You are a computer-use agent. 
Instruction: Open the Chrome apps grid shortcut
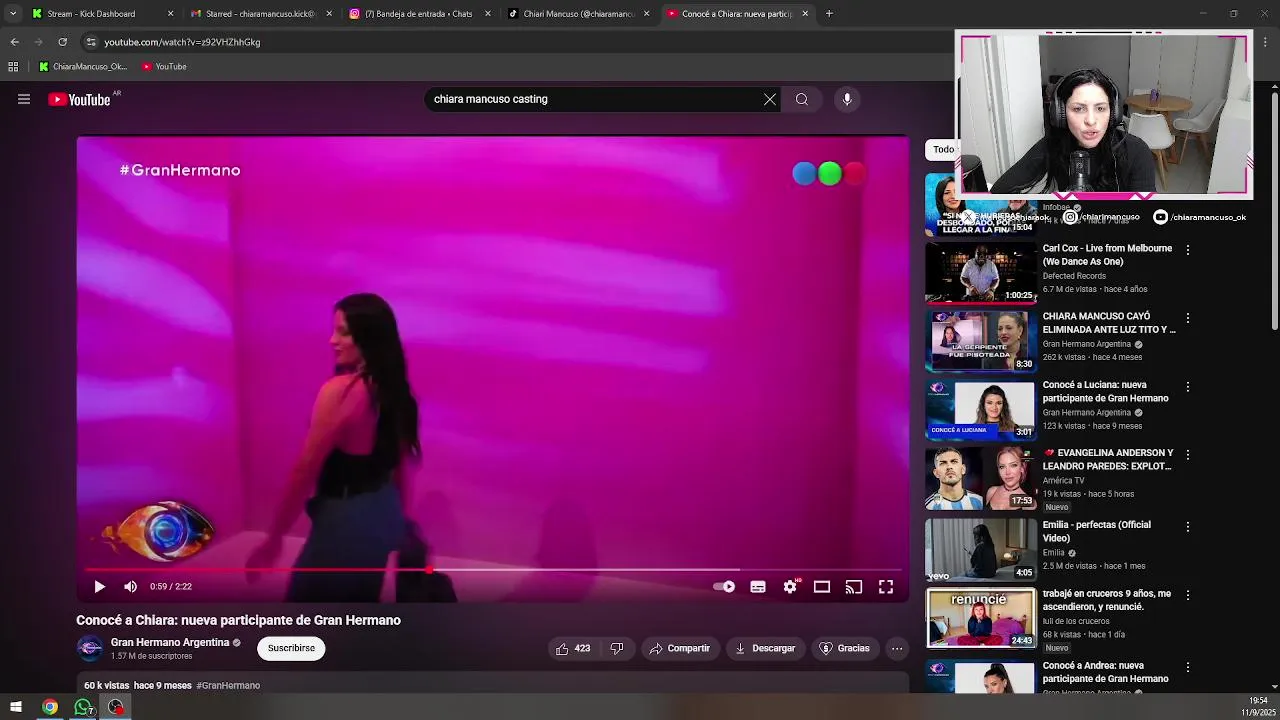(13, 67)
